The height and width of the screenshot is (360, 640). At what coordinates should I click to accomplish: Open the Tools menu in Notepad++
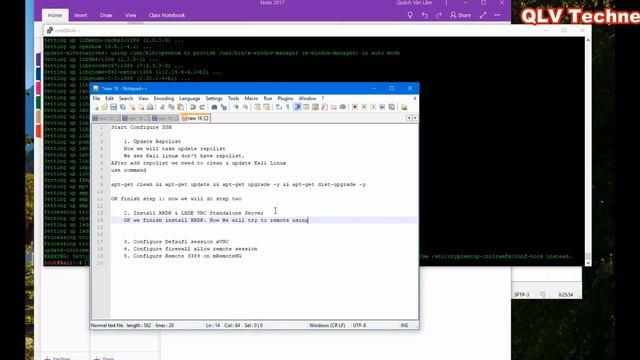[x=233, y=98]
